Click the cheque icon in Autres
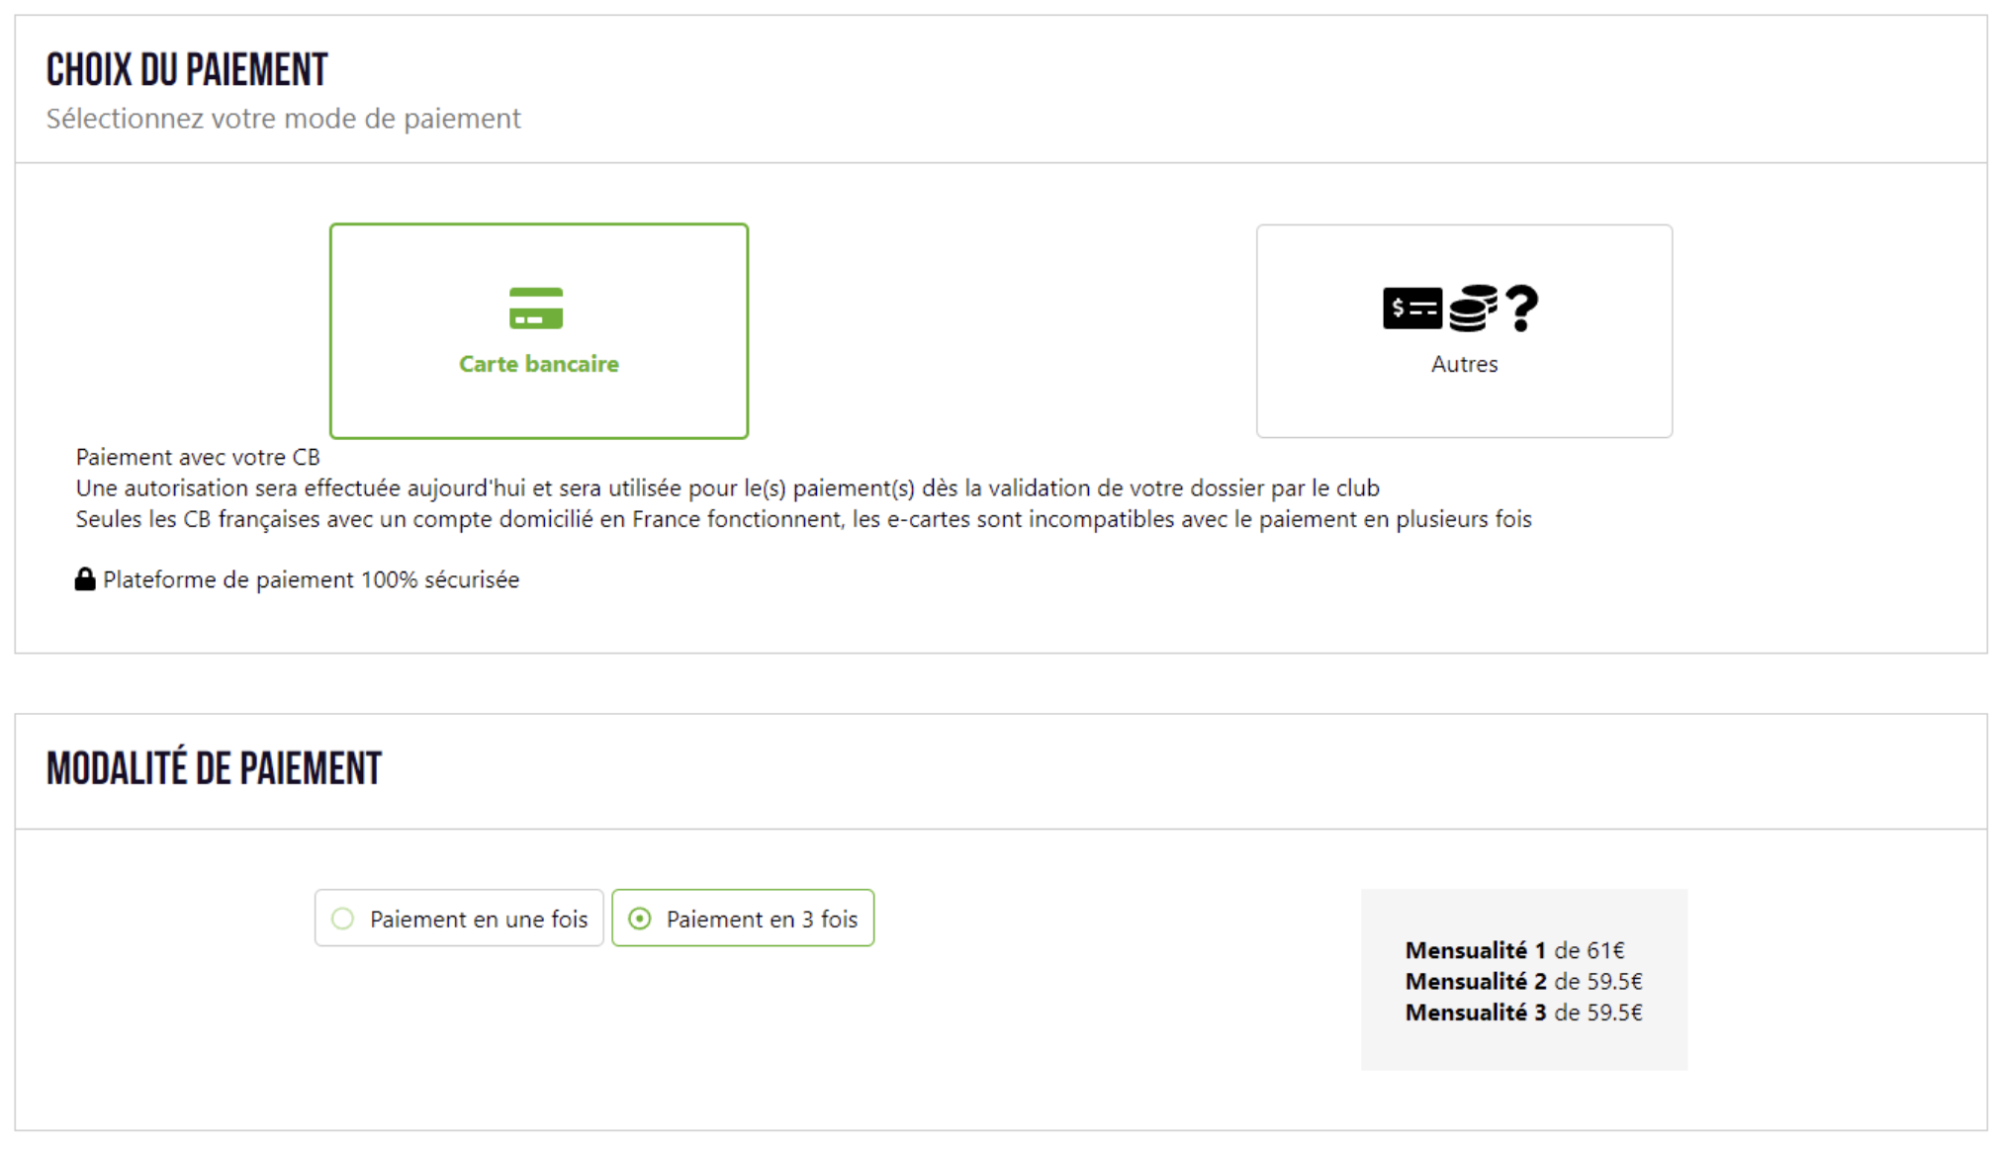 [x=1412, y=308]
